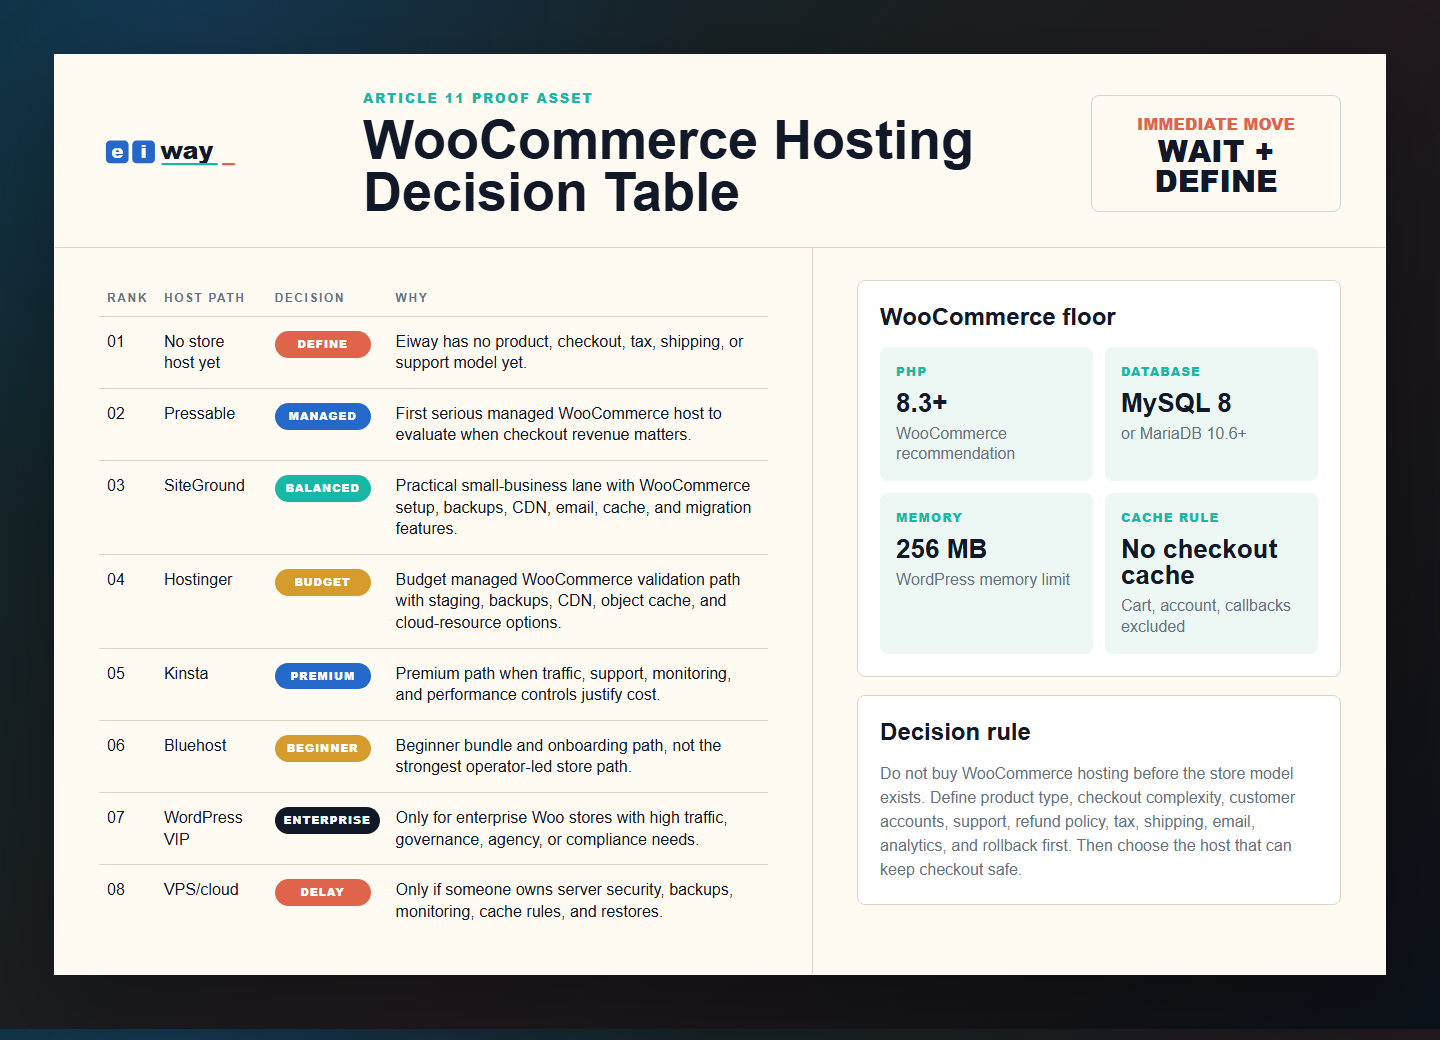Click the 'Pressable' host name
This screenshot has height=1040, width=1440.
[199, 414]
